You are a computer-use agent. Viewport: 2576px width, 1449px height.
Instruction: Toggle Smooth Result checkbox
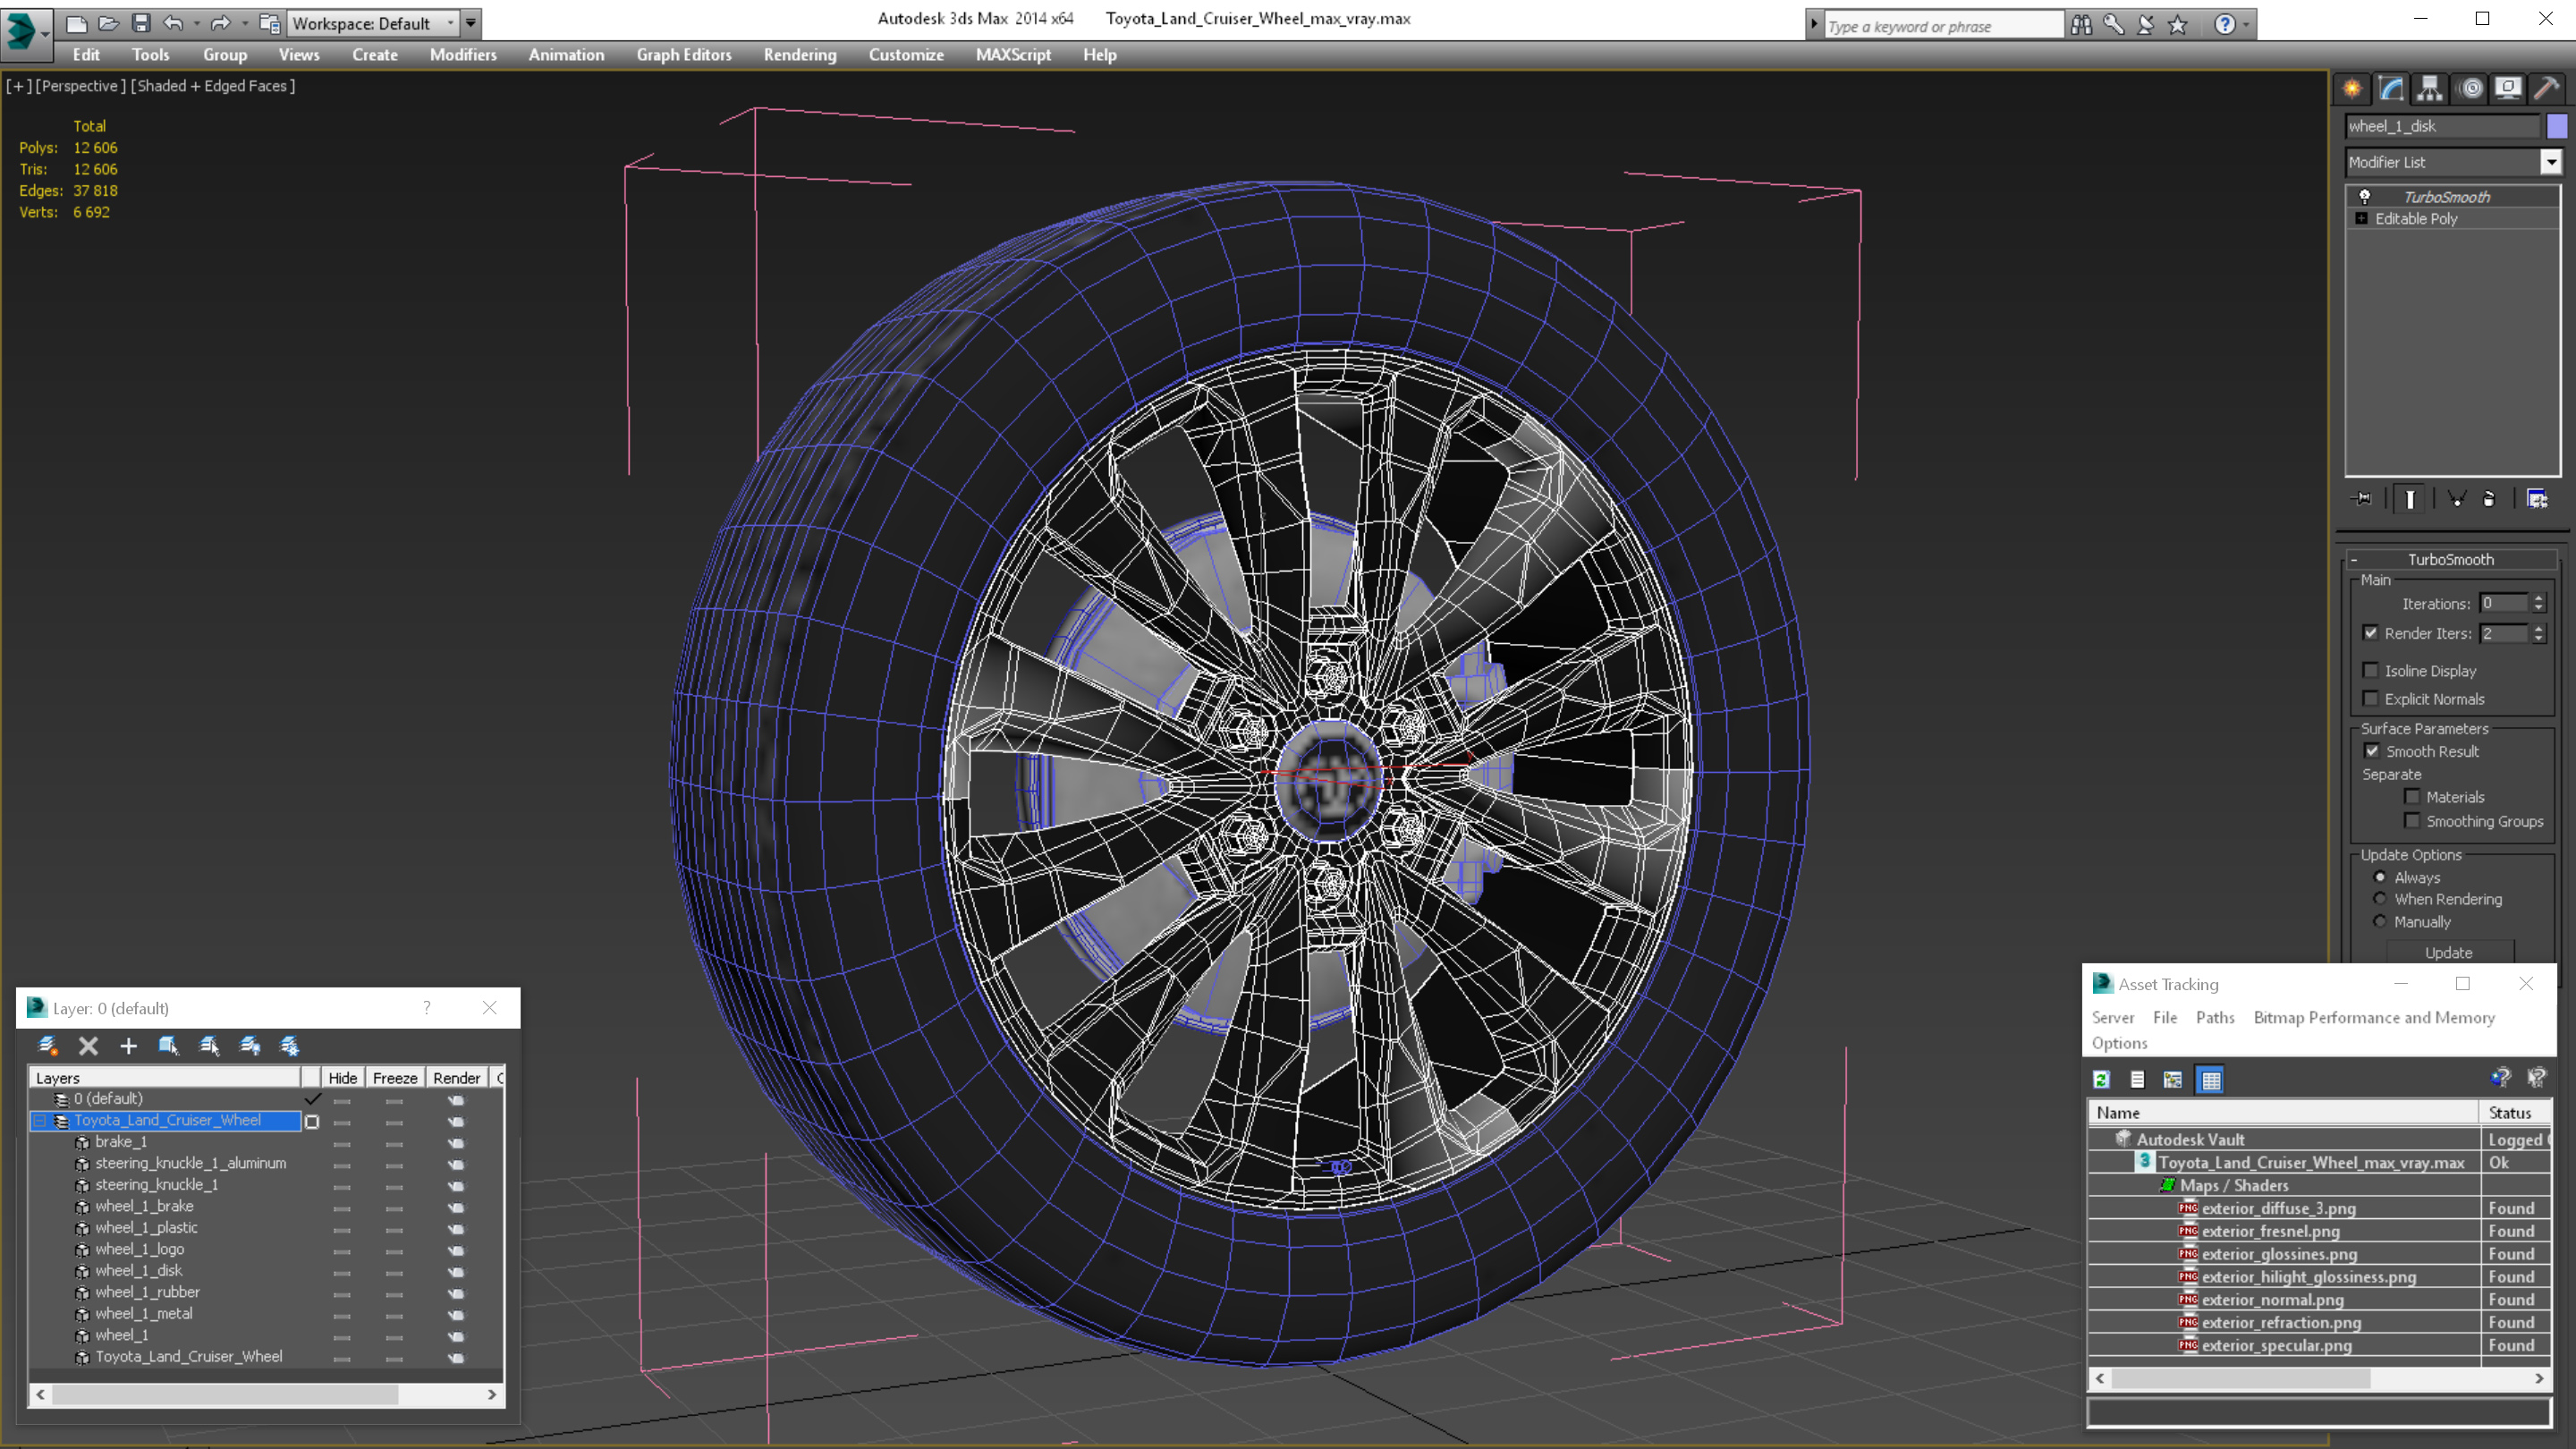[x=2372, y=751]
